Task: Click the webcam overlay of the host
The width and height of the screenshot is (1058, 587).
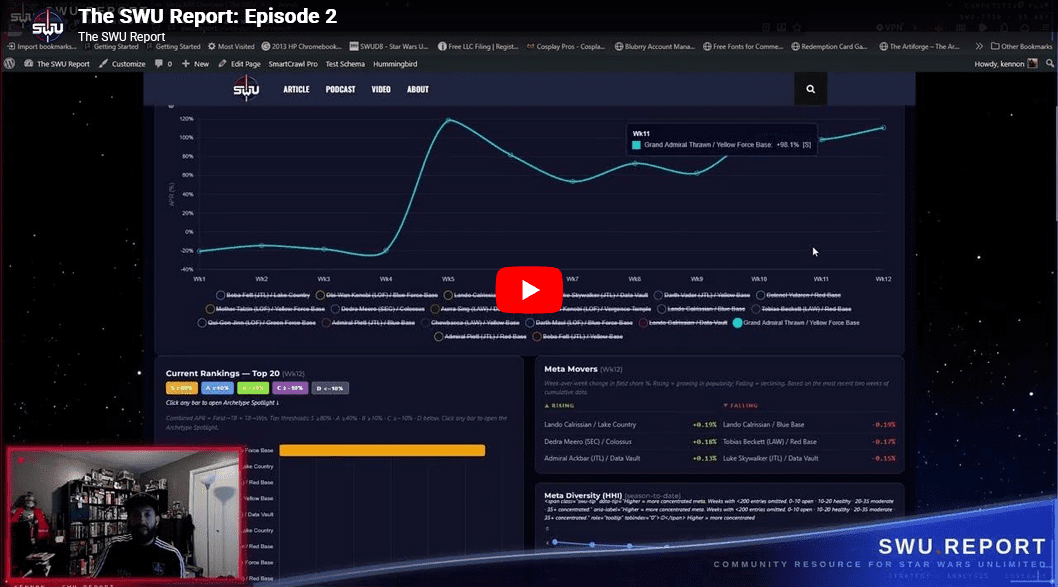Action: click(x=125, y=513)
